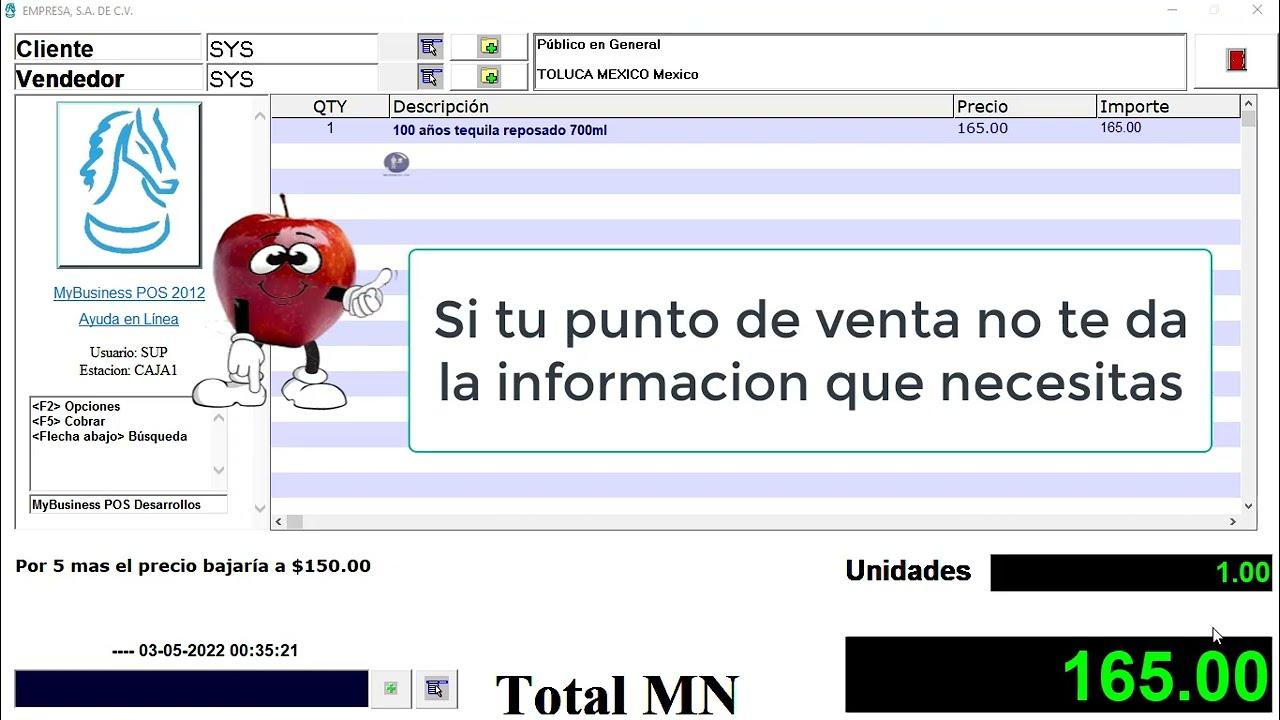
Task: Click the red exit door icon
Action: [x=1237, y=60]
